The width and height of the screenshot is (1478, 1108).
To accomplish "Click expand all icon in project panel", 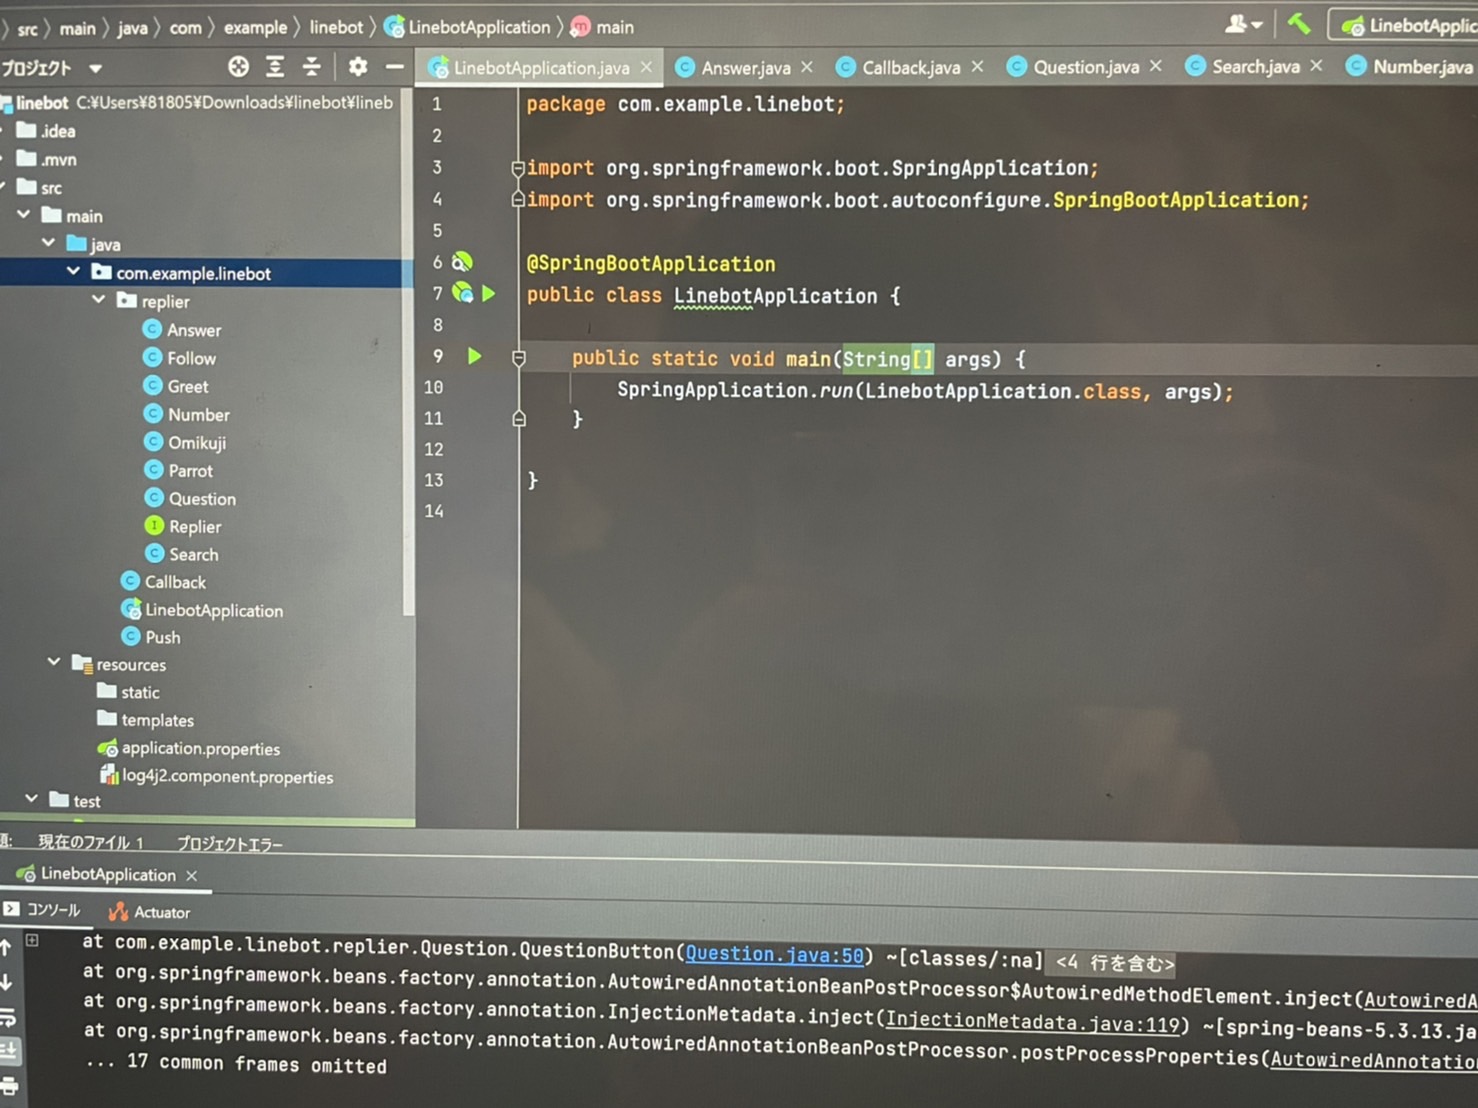I will [x=275, y=67].
